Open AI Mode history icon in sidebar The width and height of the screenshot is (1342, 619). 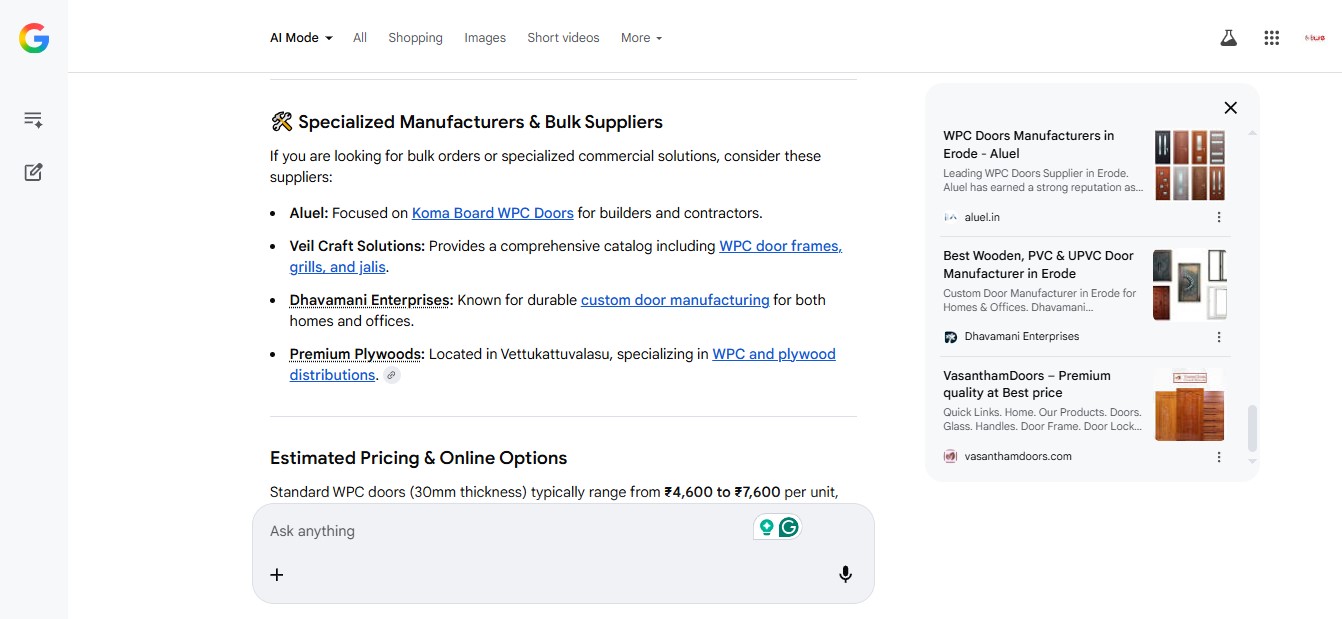point(33,120)
